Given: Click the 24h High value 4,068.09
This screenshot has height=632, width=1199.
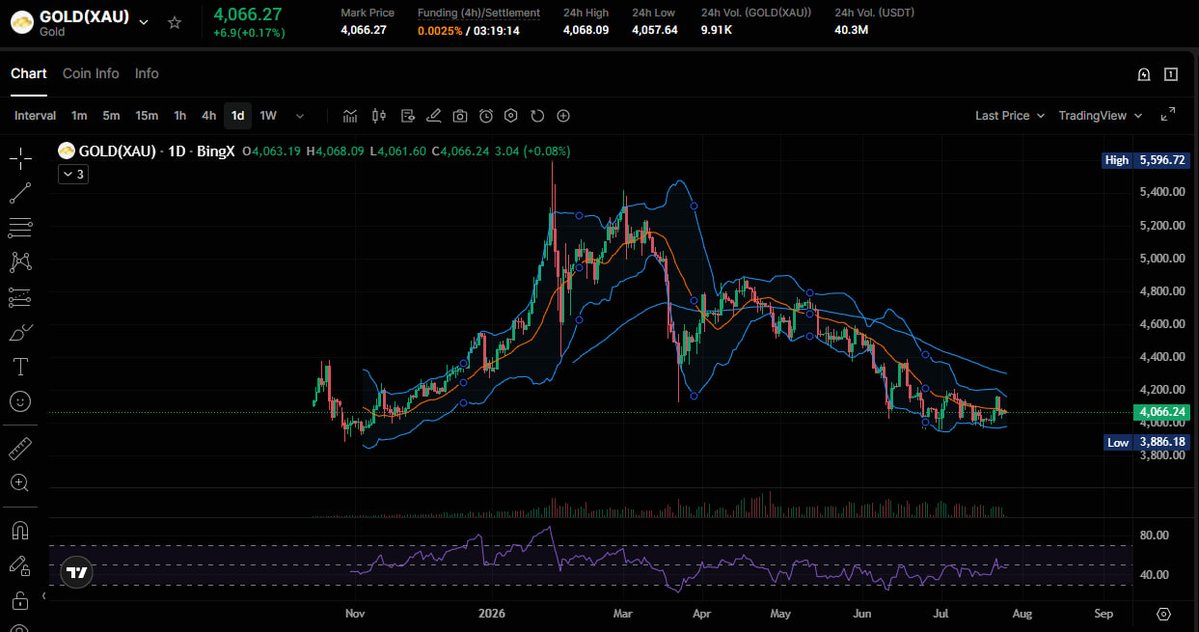Looking at the screenshot, I should [x=586, y=31].
